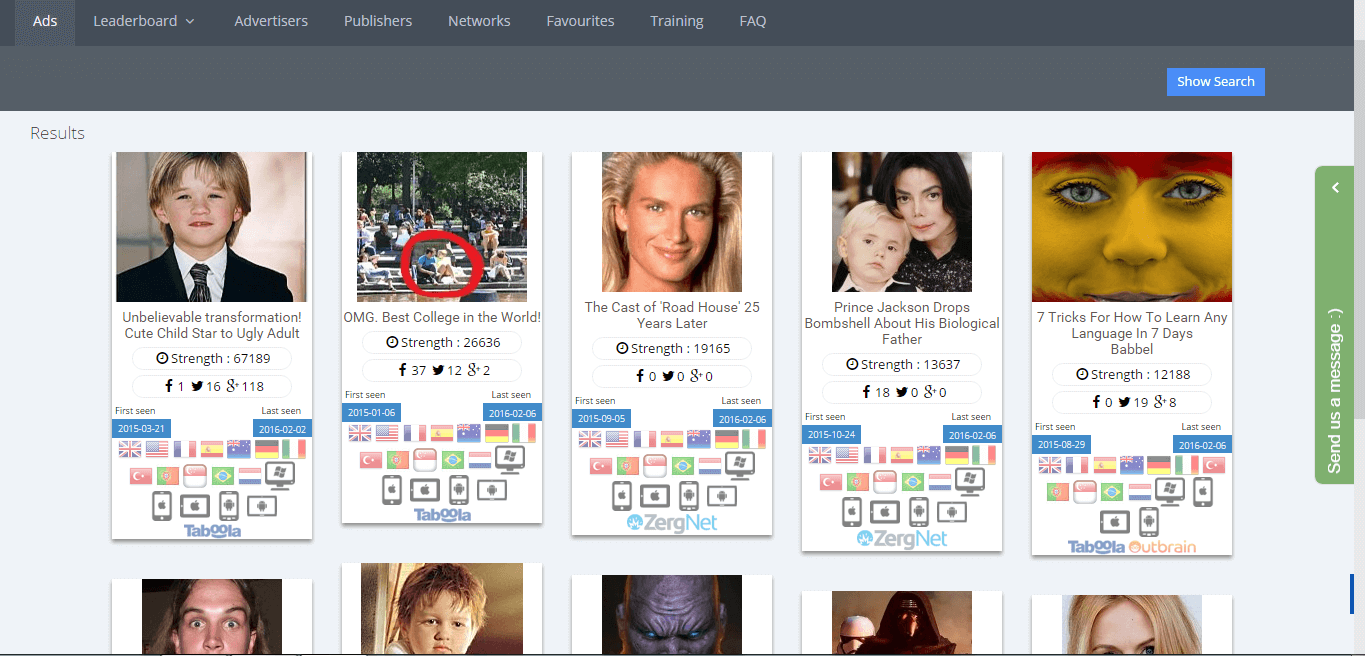The width and height of the screenshot is (1365, 656).
Task: Click Android tablet icon on Road House ad
Action: (x=721, y=496)
